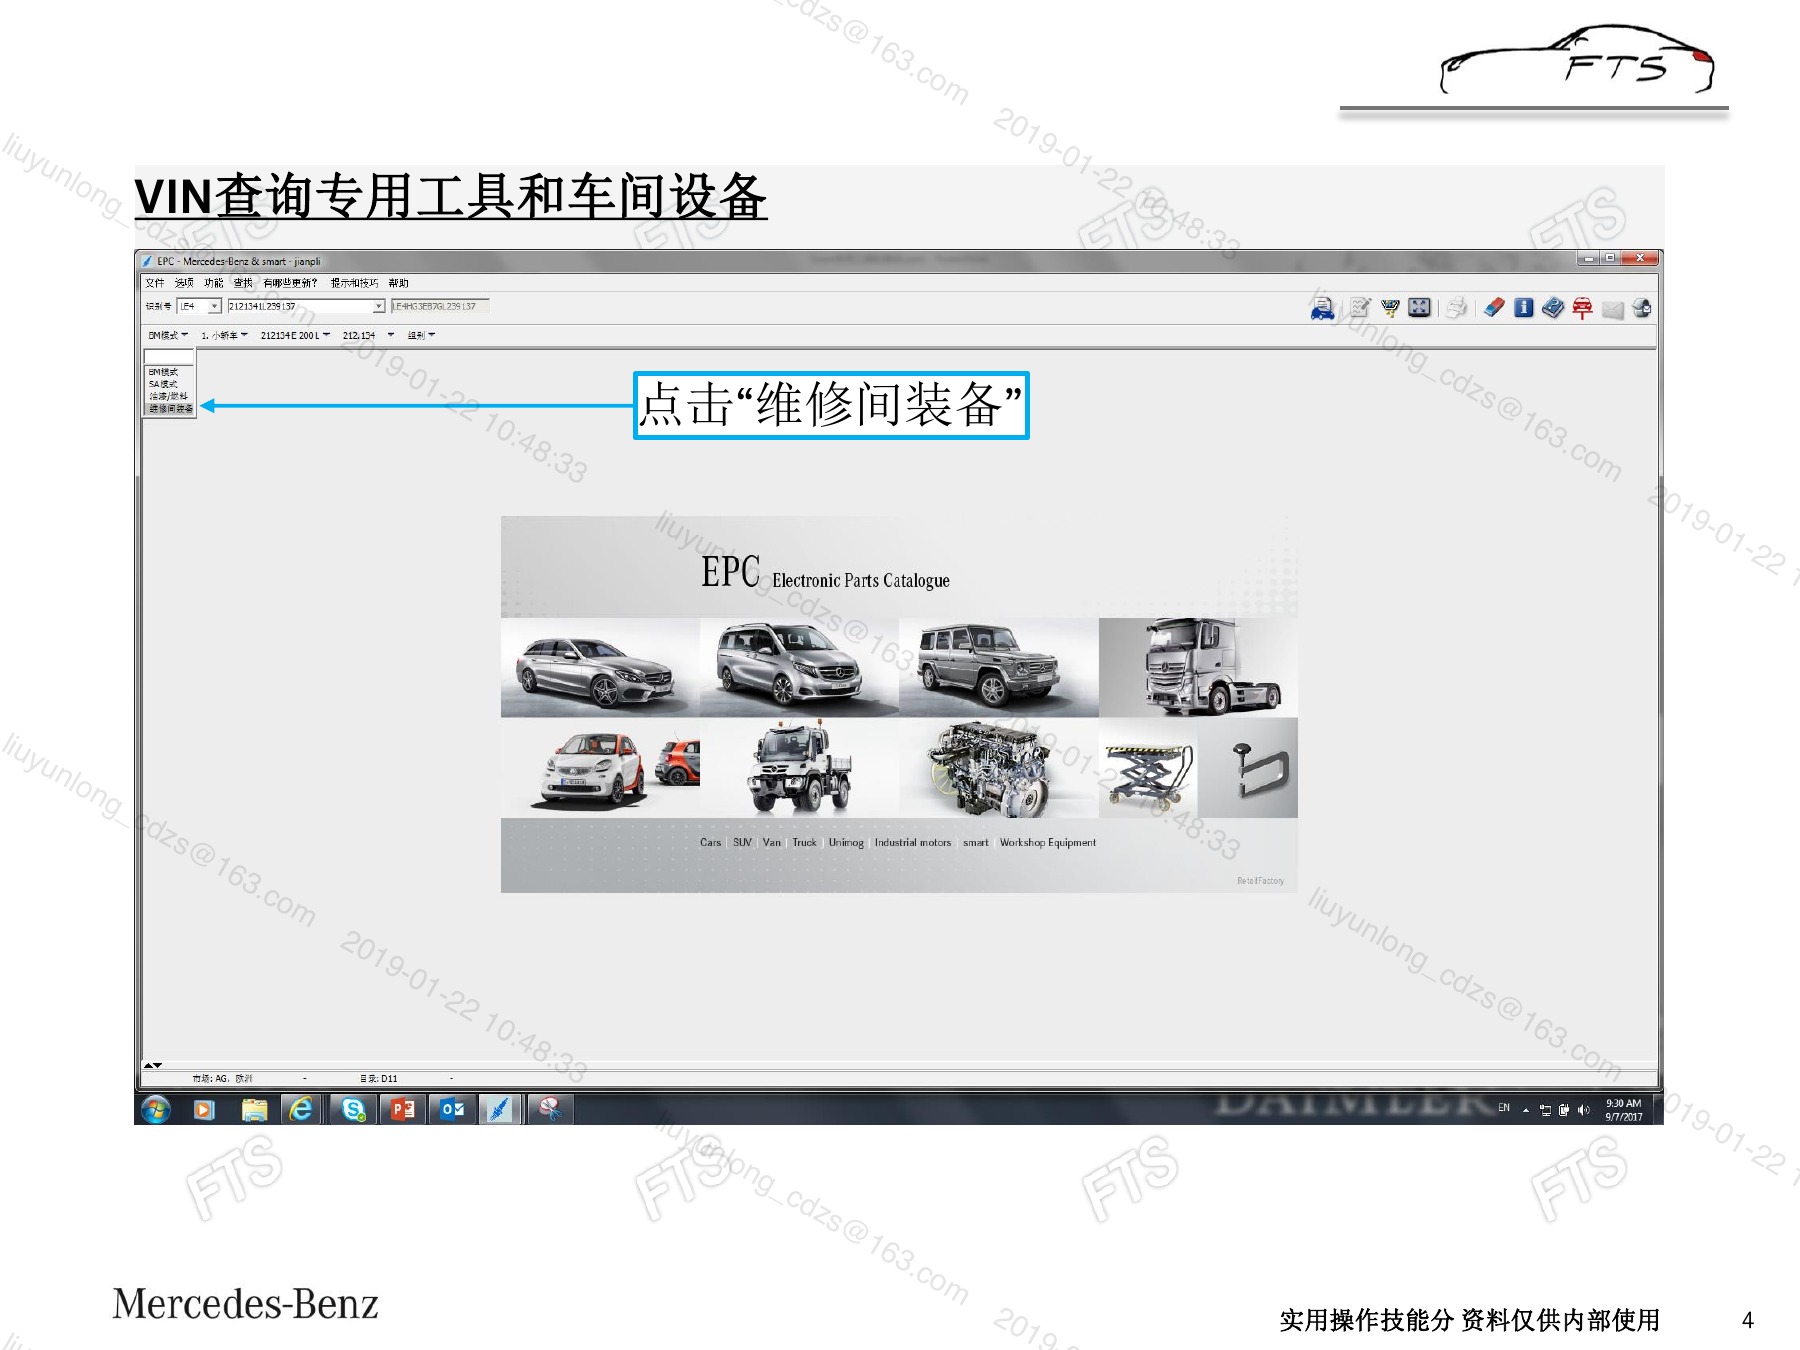
Task: Open the 查找 menu
Action: tap(243, 283)
